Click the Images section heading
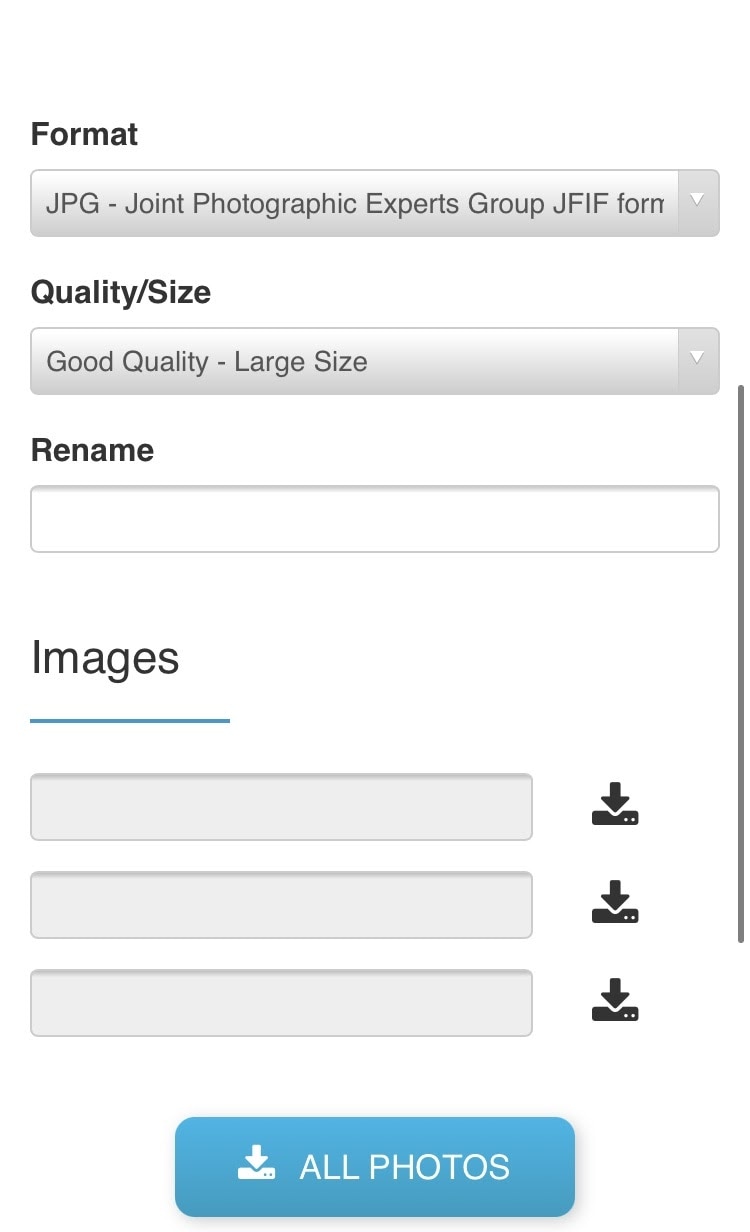750x1232 pixels. 105,658
